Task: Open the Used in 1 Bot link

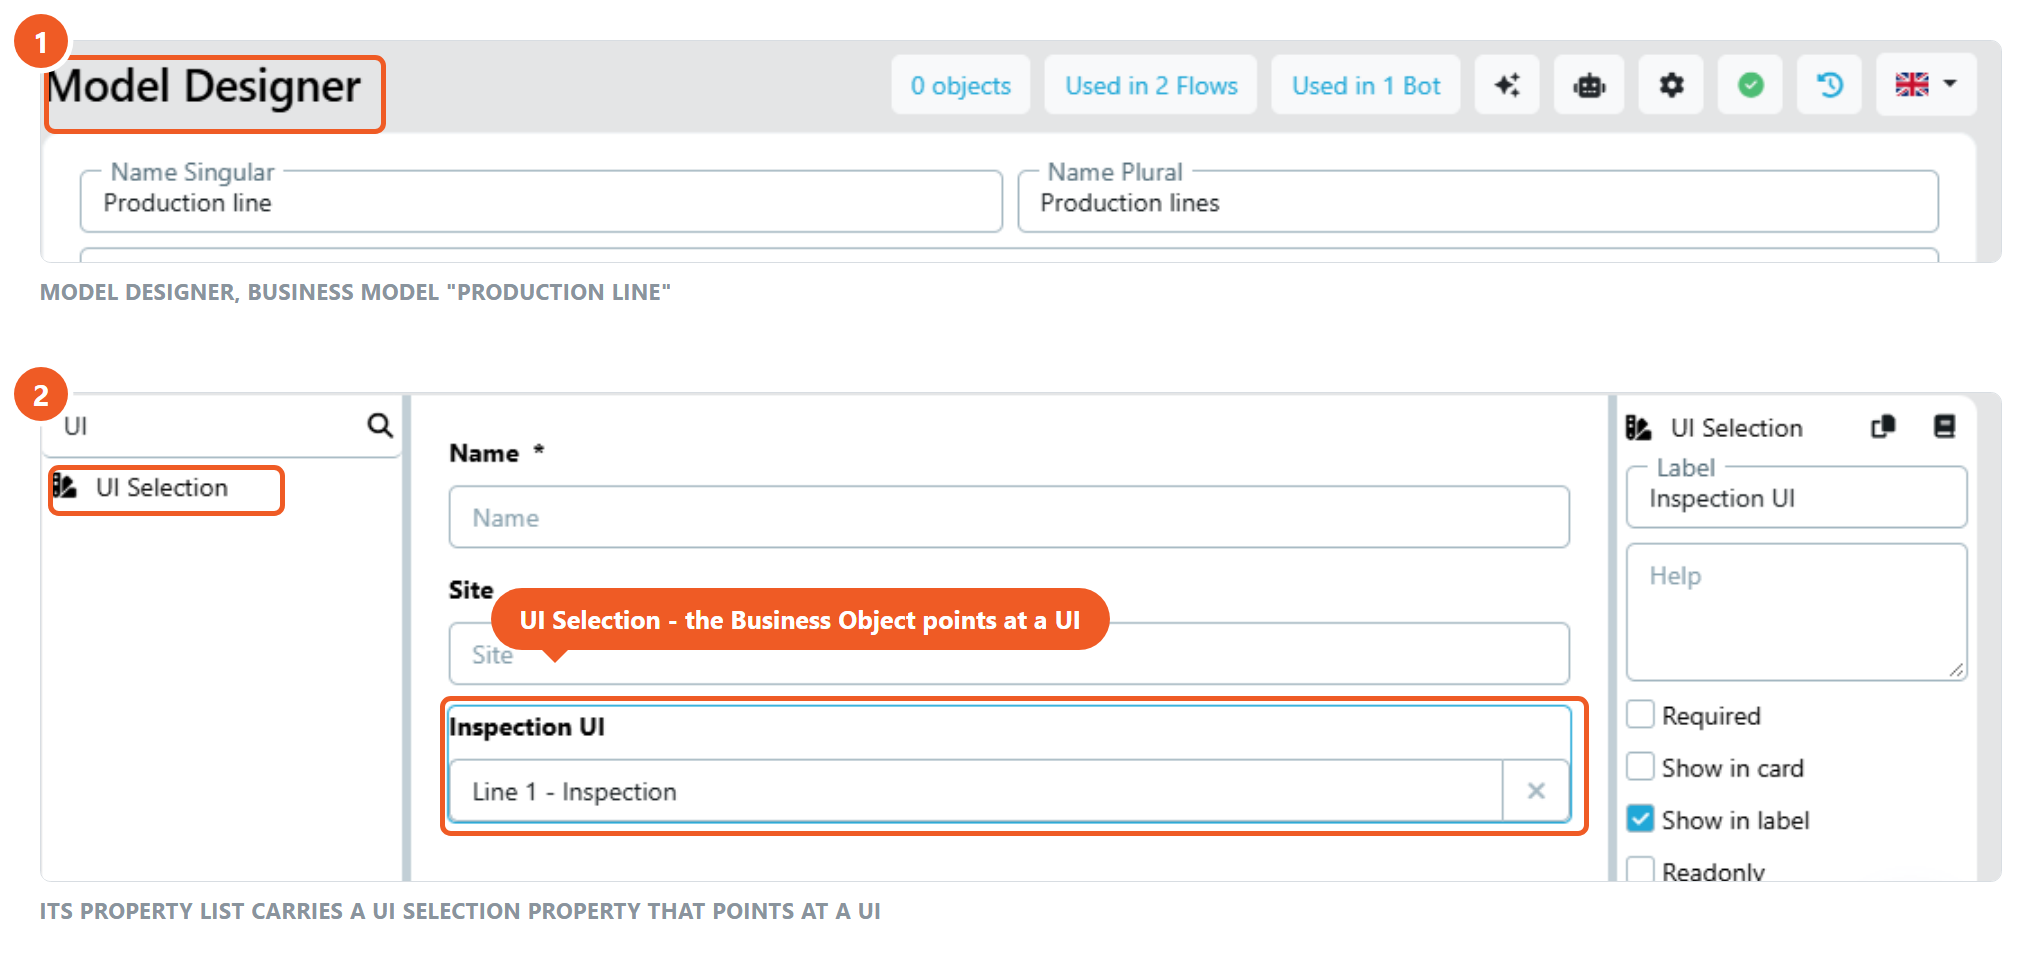Action: click(x=1366, y=86)
